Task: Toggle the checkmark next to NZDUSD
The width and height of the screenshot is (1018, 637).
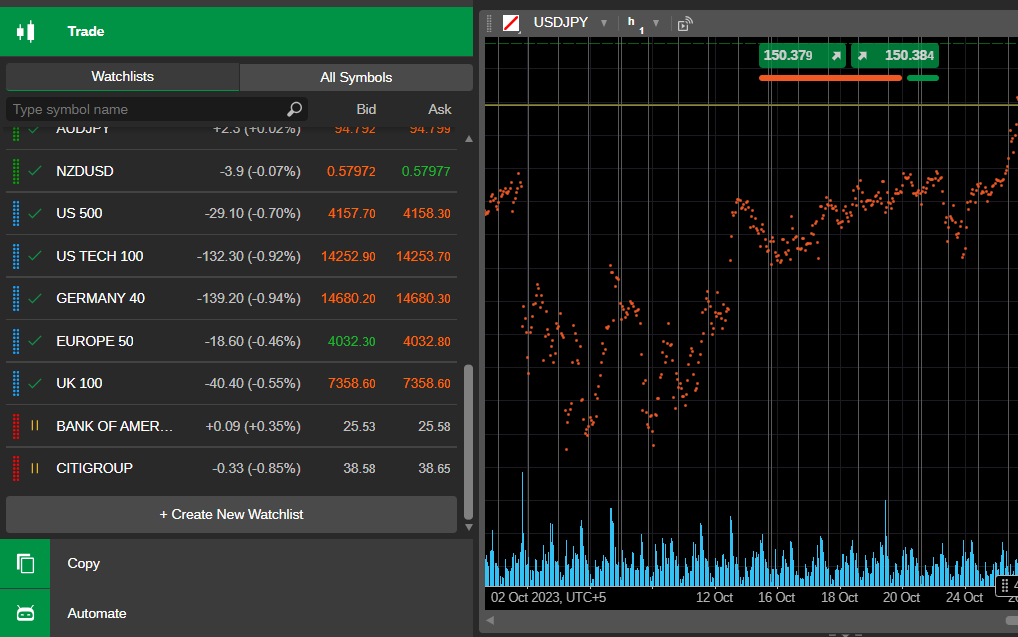Action: pyautogui.click(x=35, y=171)
